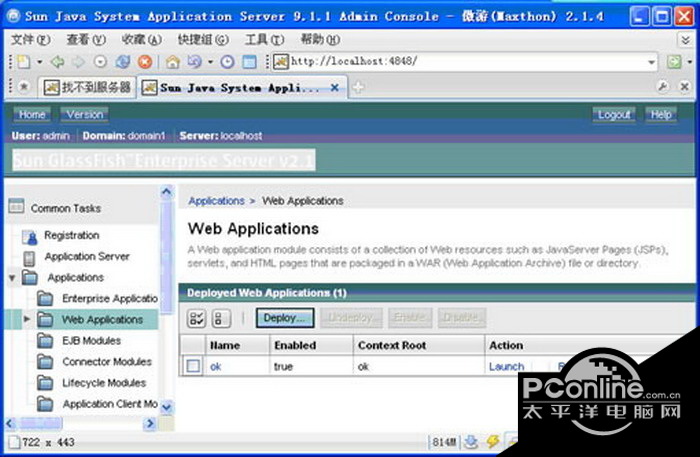
Task: Open the 快捷组(G) menu
Action: coord(203,40)
